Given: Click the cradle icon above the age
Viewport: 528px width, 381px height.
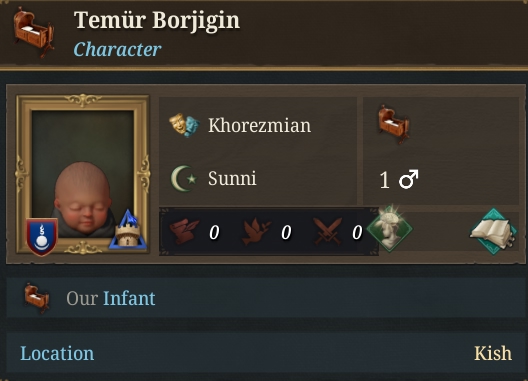Looking at the screenshot, I should [x=393, y=124].
